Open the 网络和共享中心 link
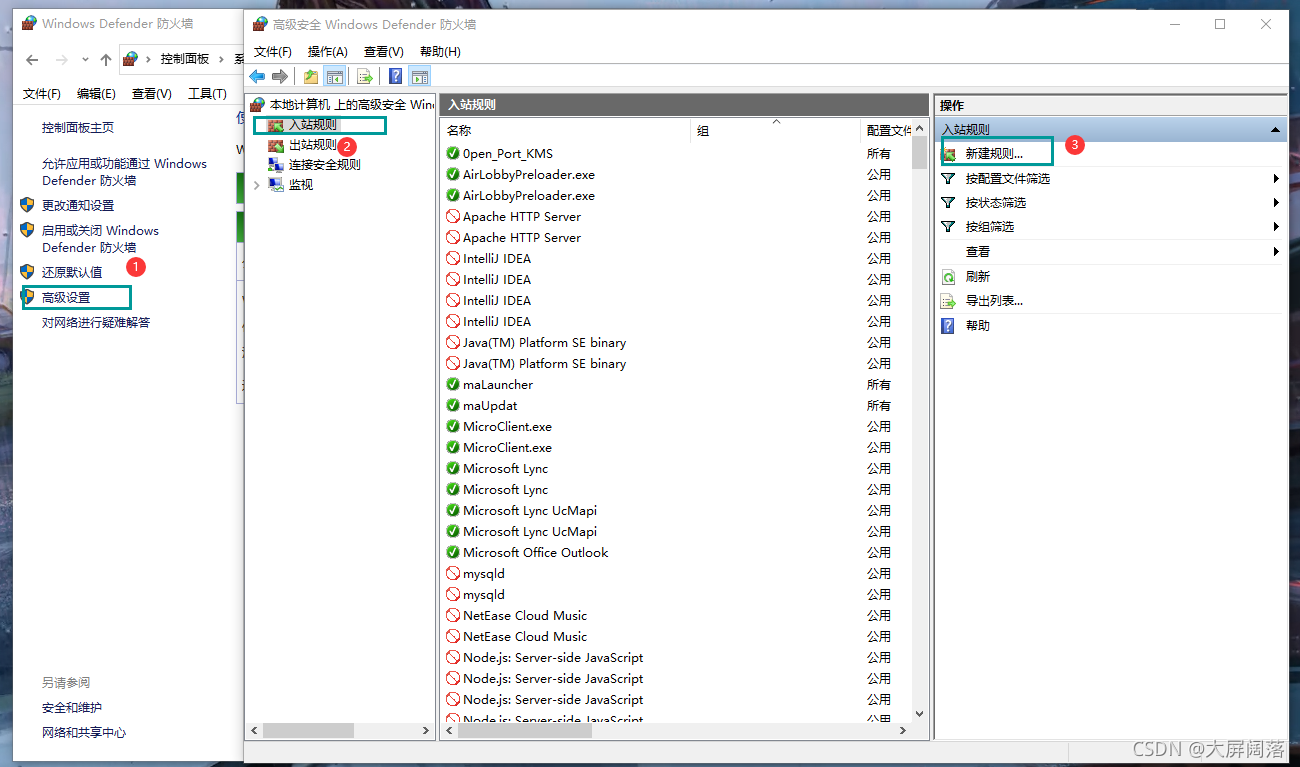 [x=84, y=732]
